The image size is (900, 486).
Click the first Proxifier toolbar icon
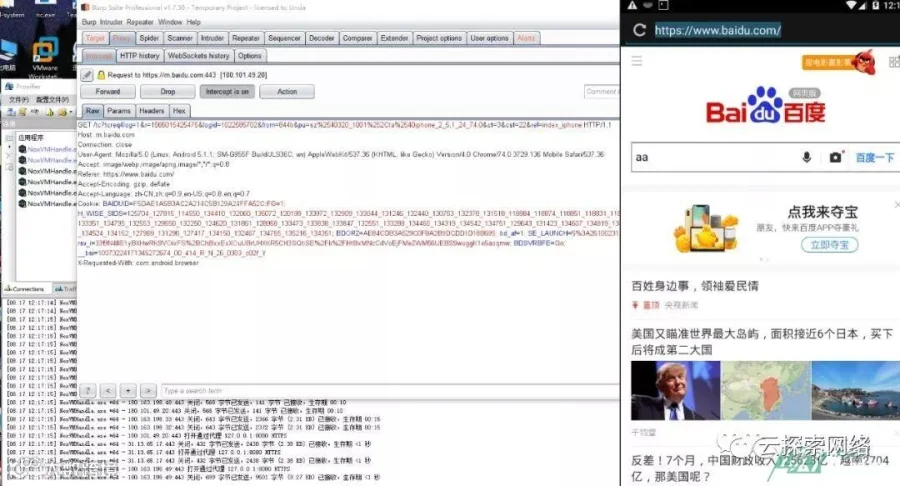tap(11, 112)
